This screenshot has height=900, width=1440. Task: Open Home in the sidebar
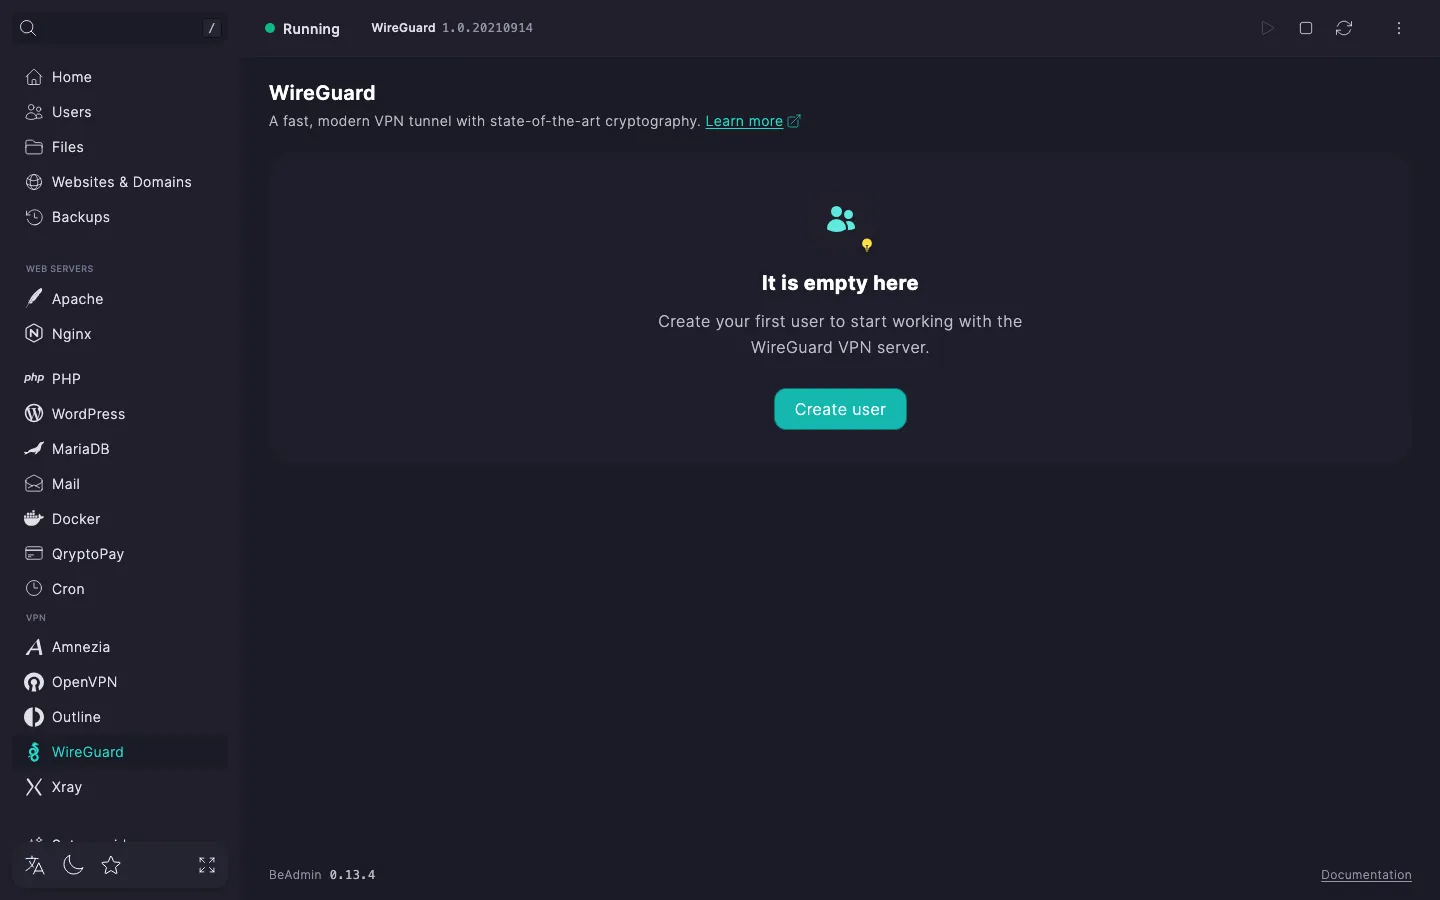120,77
